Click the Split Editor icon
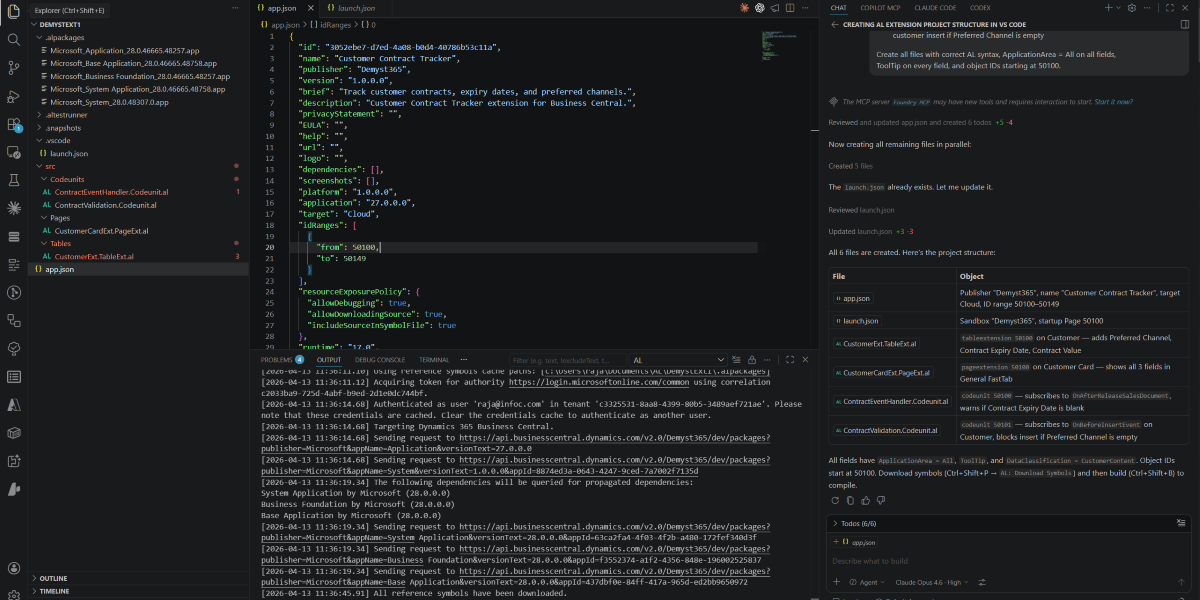 point(790,8)
